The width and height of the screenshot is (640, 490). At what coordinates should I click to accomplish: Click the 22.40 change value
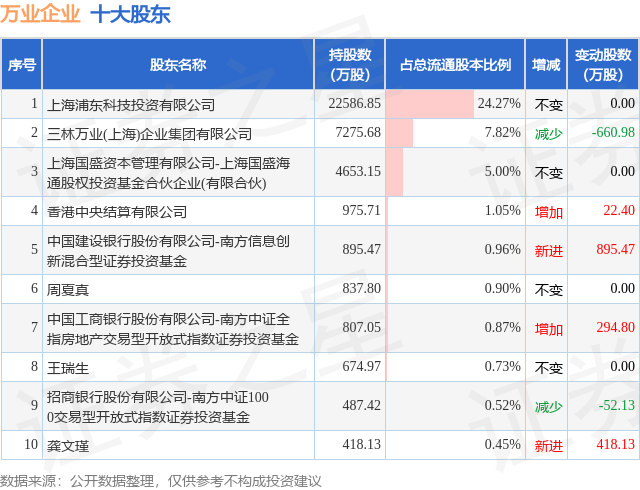[619, 211]
